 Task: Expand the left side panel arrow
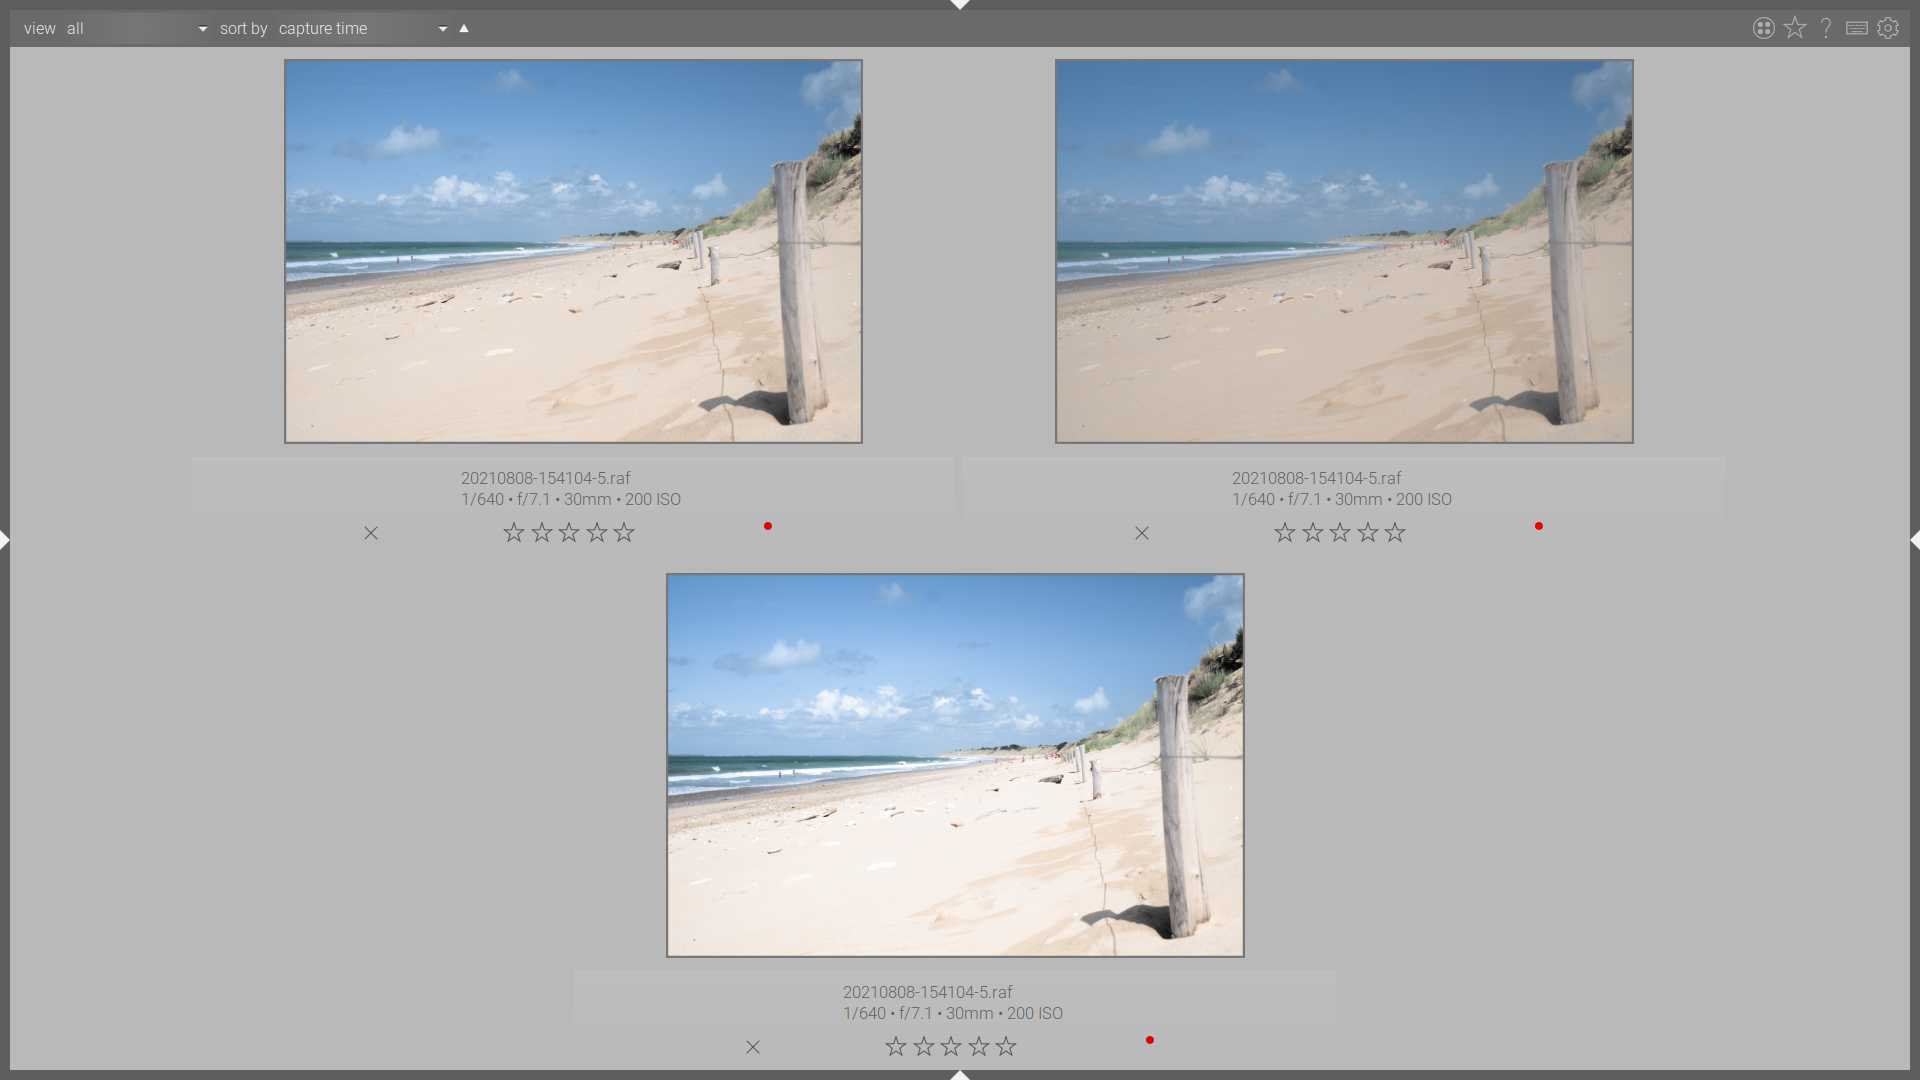click(5, 540)
